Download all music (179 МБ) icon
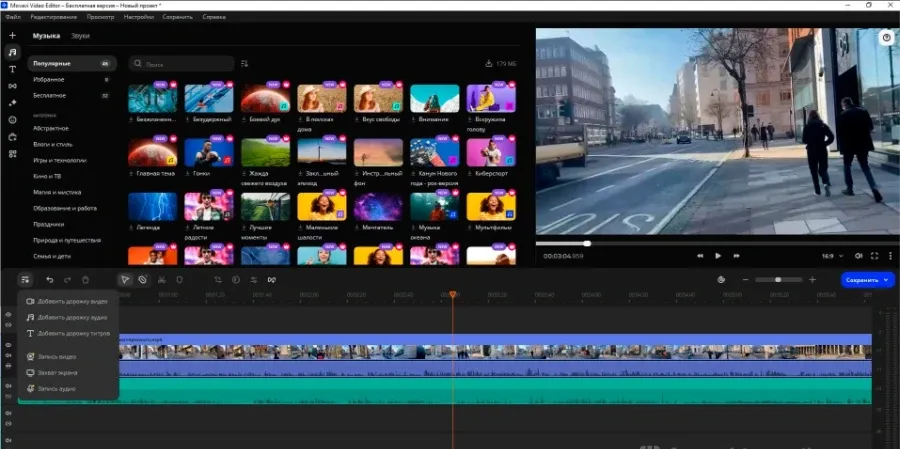Screen dimensions: 900x449 (489, 64)
